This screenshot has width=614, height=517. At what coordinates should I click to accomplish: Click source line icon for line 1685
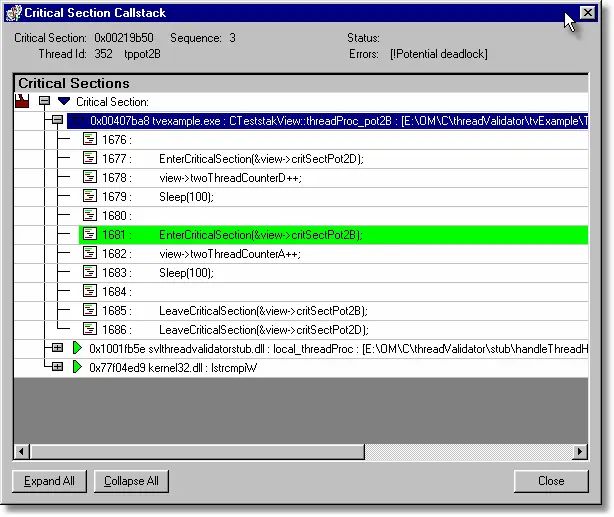tap(90, 310)
